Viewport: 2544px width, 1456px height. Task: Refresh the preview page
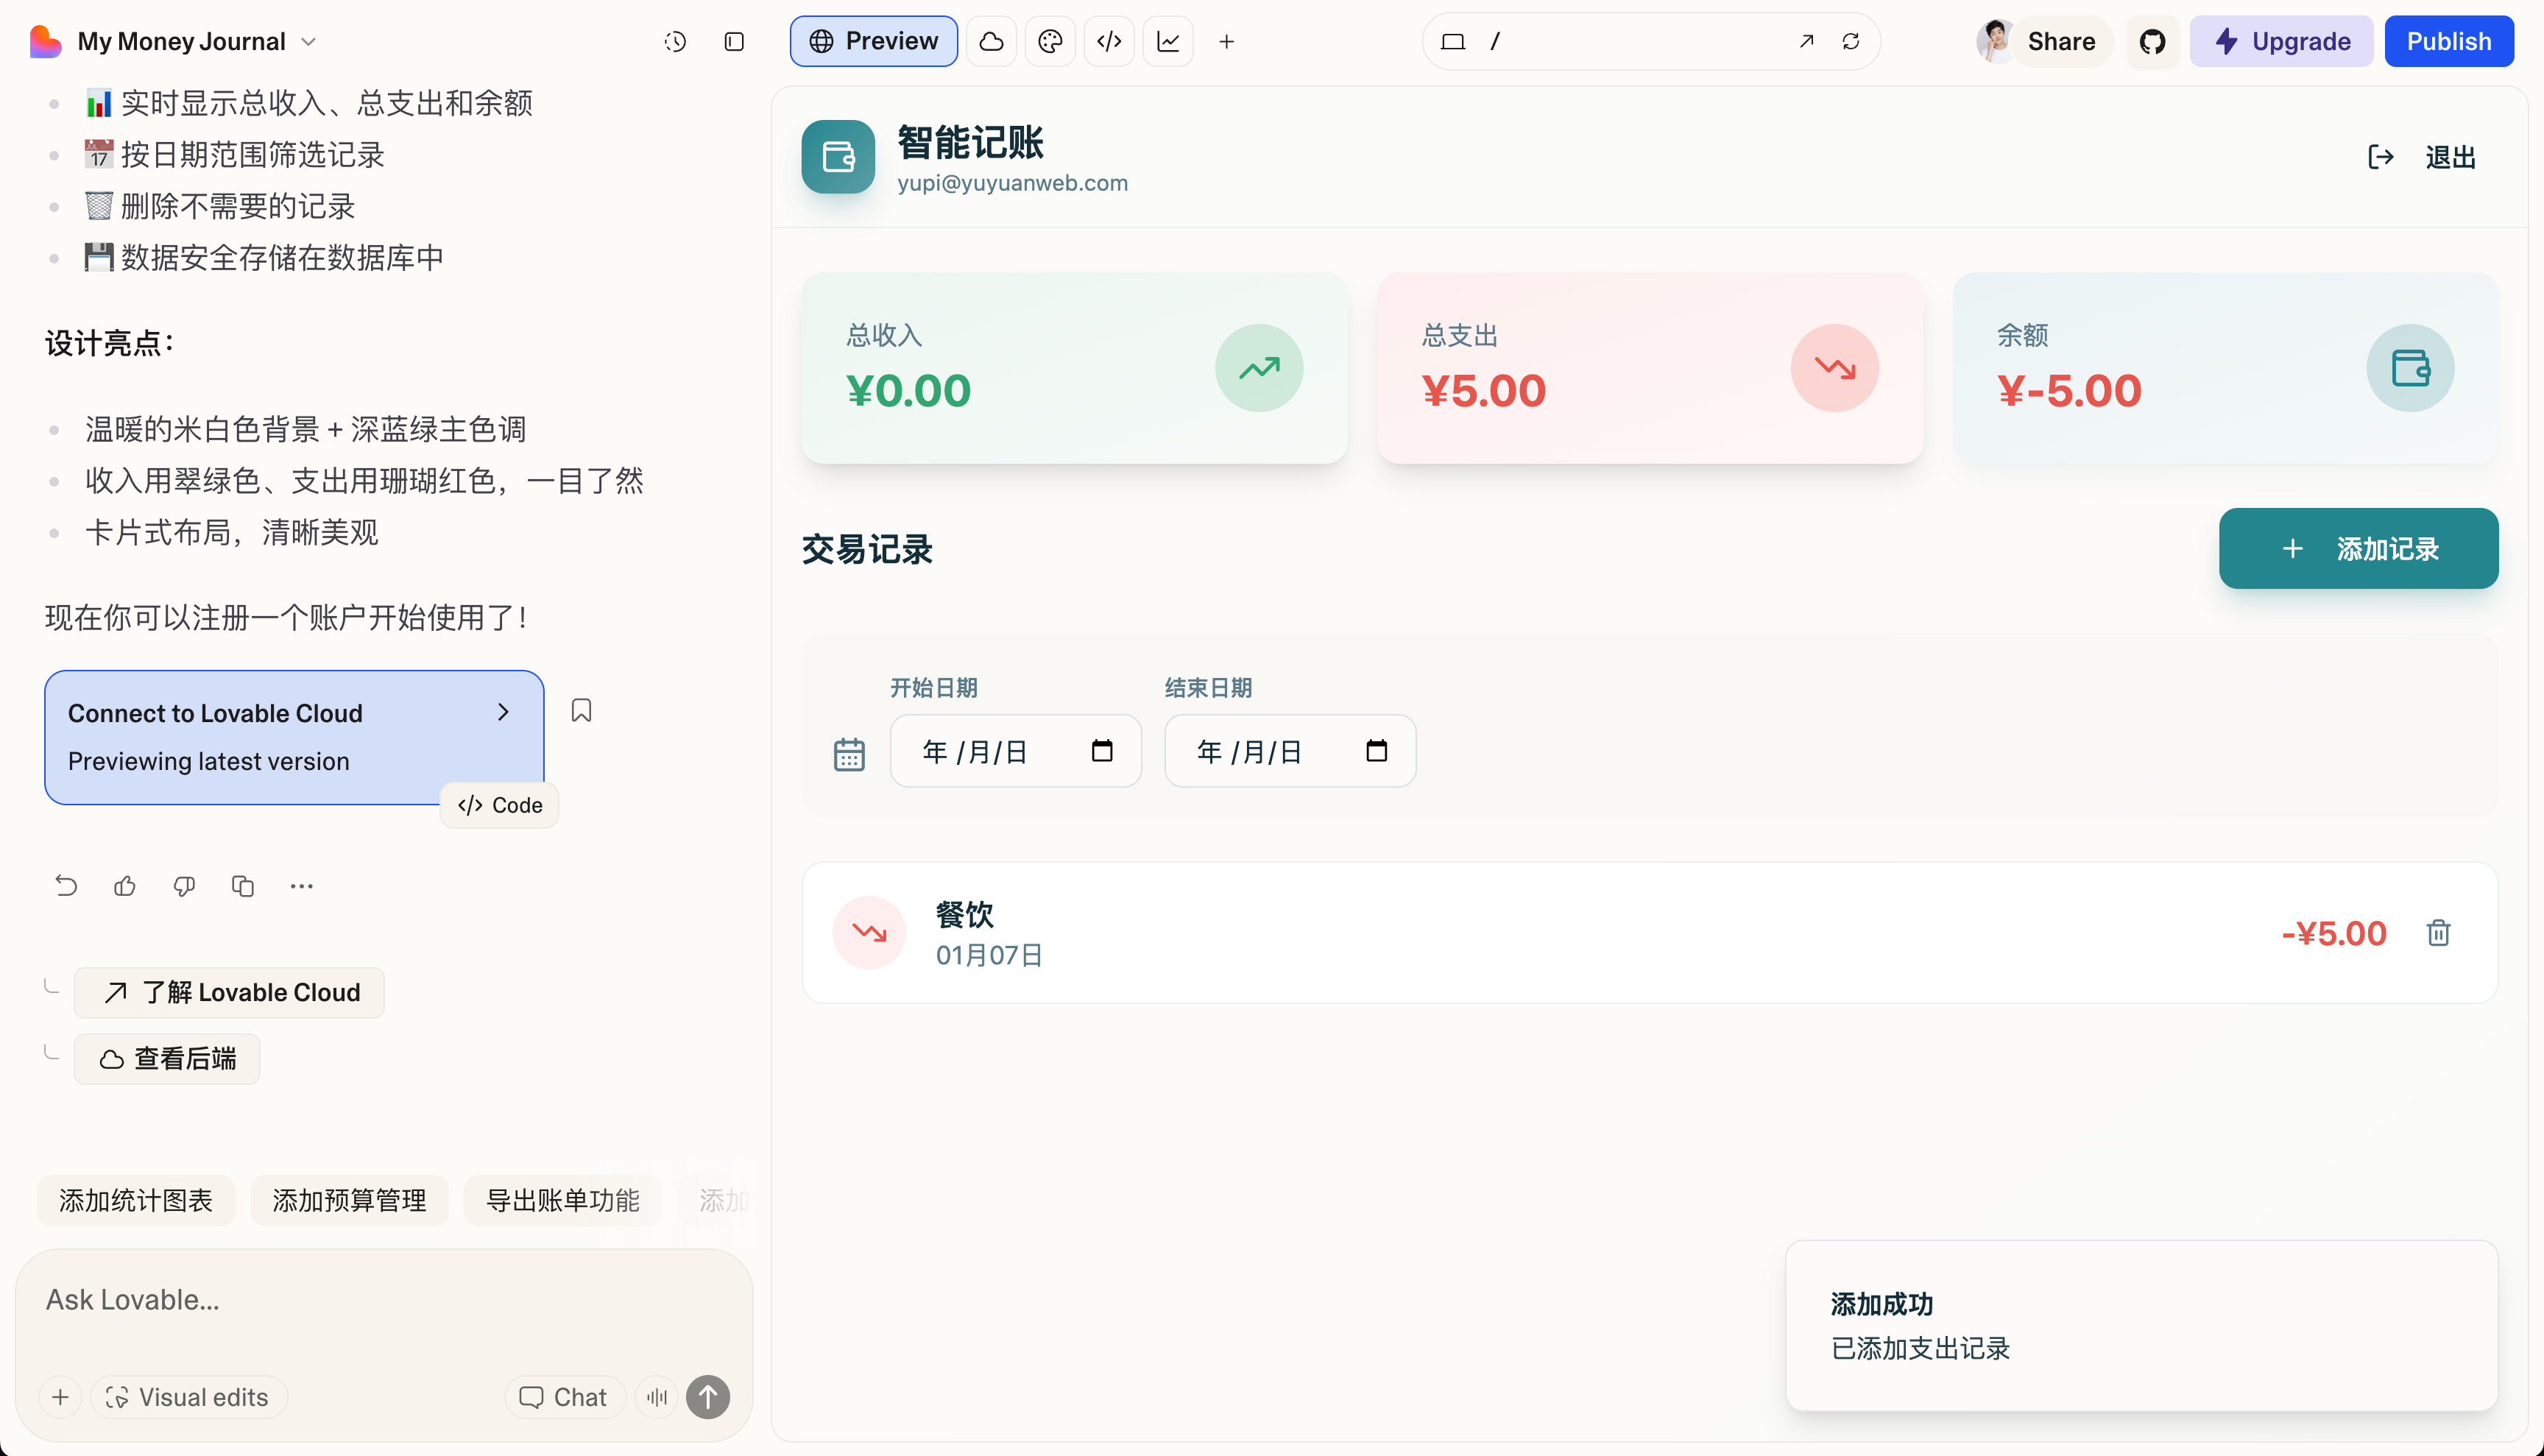tap(1851, 41)
